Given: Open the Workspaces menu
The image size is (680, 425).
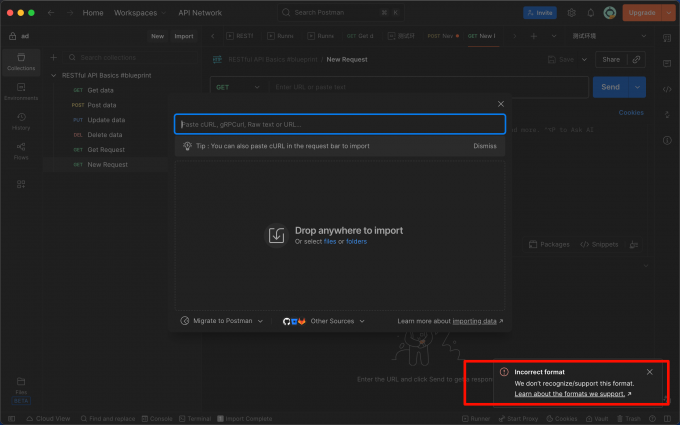Looking at the screenshot, I should tap(140, 13).
